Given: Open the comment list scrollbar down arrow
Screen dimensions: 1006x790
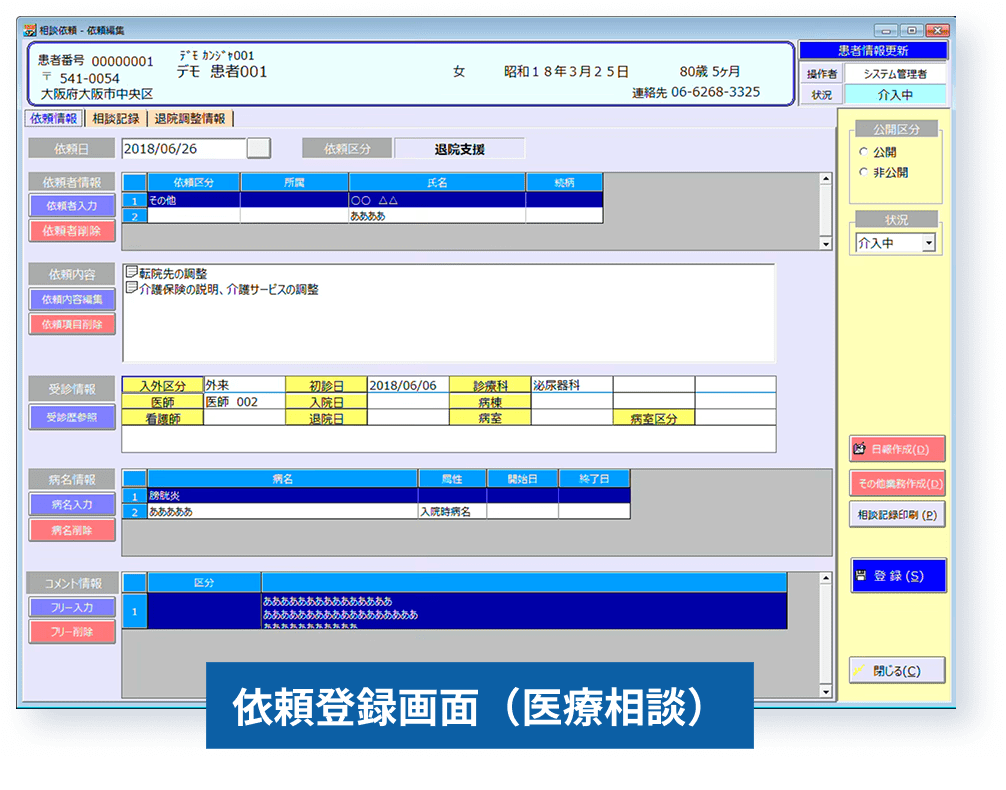Looking at the screenshot, I should (x=827, y=691).
